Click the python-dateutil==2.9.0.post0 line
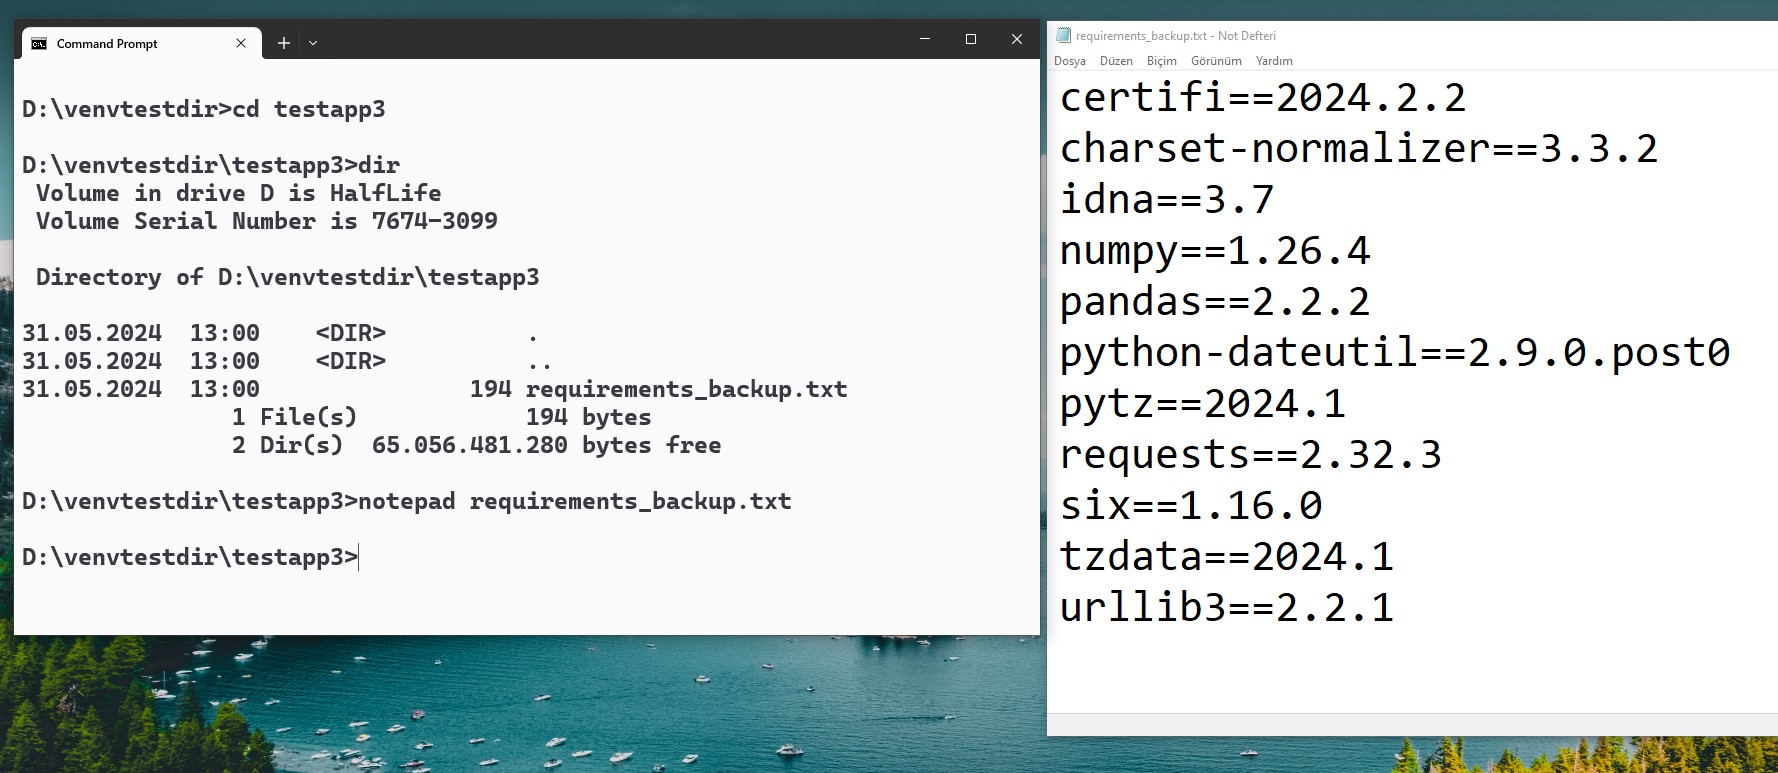The width and height of the screenshot is (1778, 773). pyautogui.click(x=1395, y=352)
